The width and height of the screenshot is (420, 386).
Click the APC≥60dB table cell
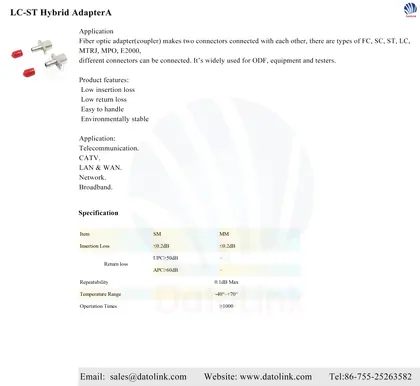tap(166, 270)
